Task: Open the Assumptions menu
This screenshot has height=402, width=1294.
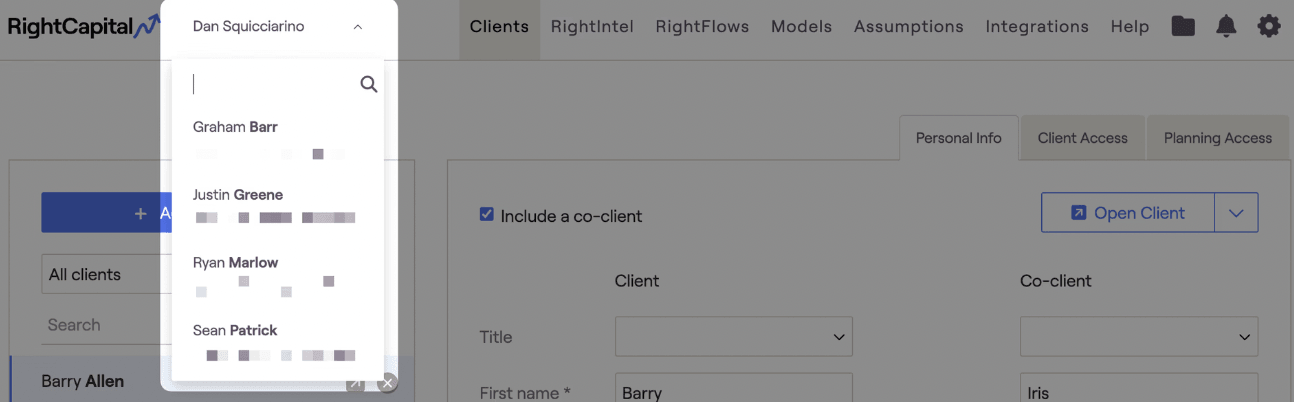Action: 909,27
